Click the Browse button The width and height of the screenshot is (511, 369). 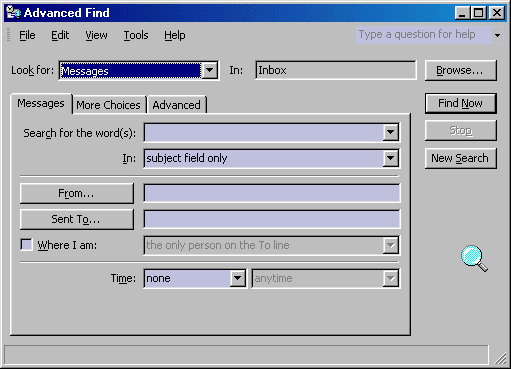(461, 70)
